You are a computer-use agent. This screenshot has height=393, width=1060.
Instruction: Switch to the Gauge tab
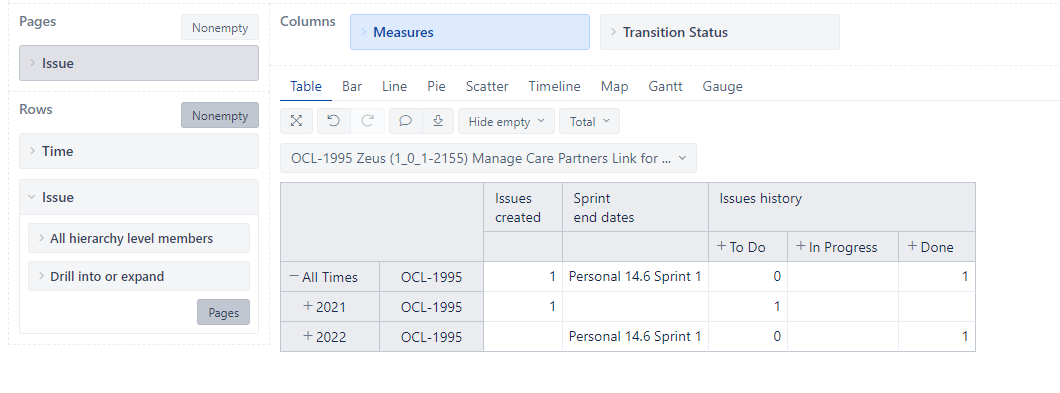(722, 86)
